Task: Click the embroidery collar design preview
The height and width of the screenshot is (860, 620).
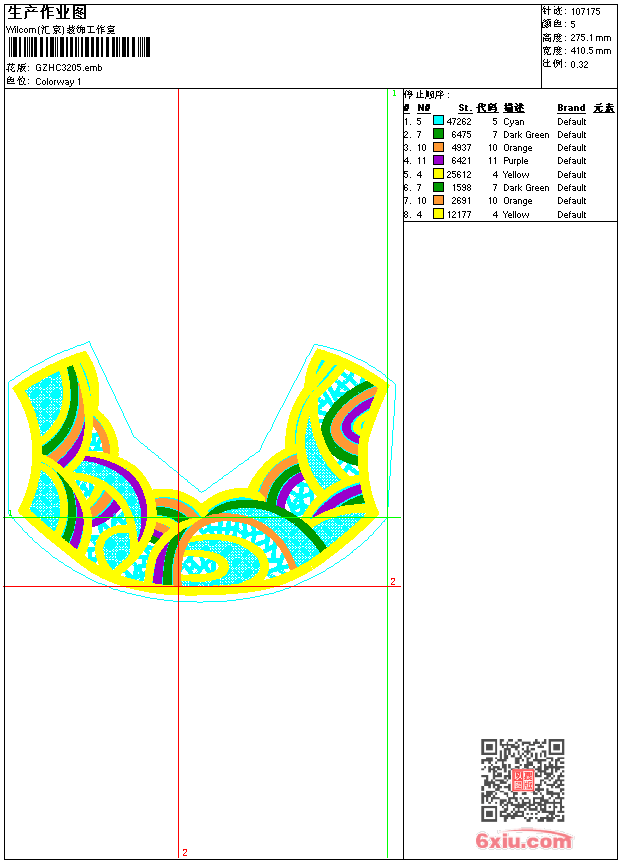Action: [201, 472]
